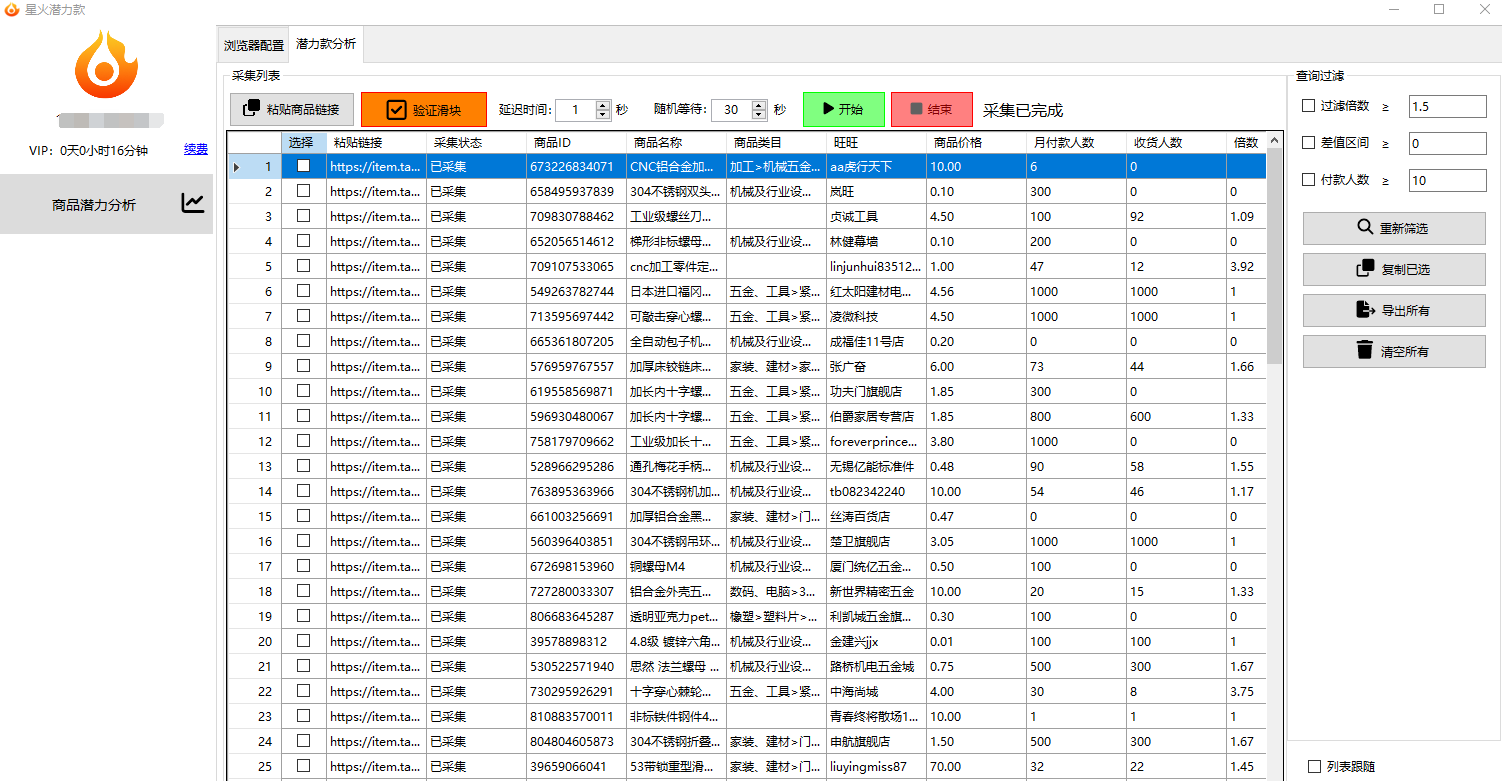This screenshot has width=1502, height=781.
Task: Click the chart icon beside 商品潜力分析
Action: [193, 203]
